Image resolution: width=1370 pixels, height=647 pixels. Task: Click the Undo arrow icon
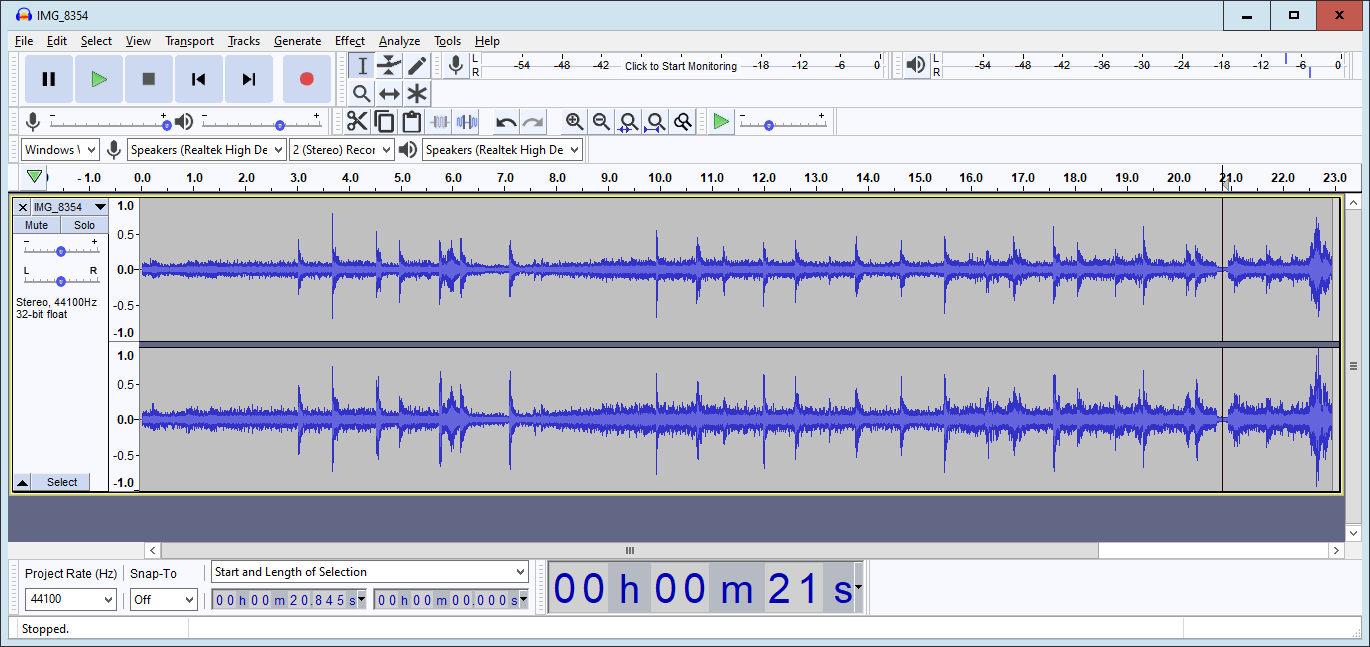[x=506, y=122]
